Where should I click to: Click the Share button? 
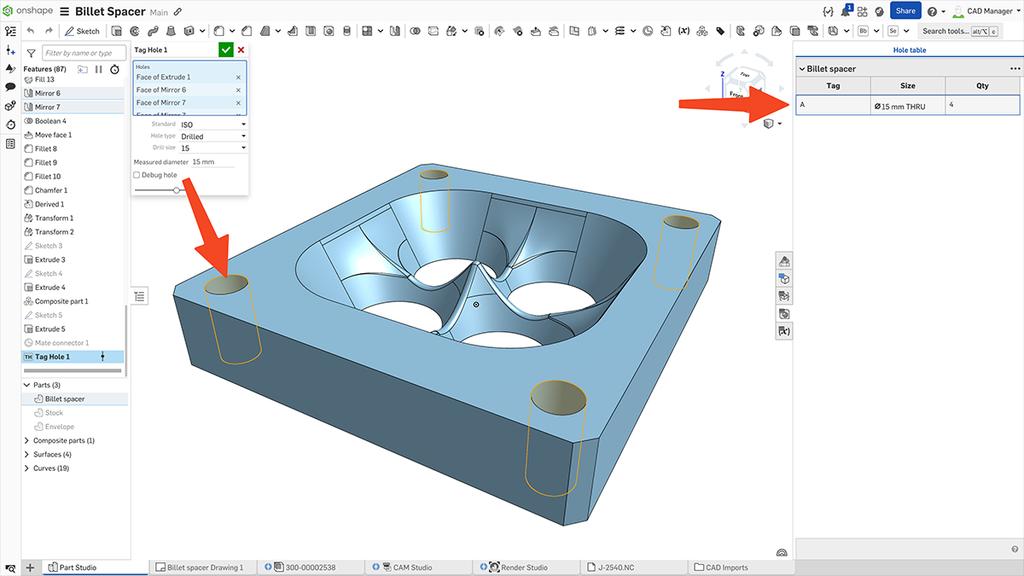(x=905, y=10)
